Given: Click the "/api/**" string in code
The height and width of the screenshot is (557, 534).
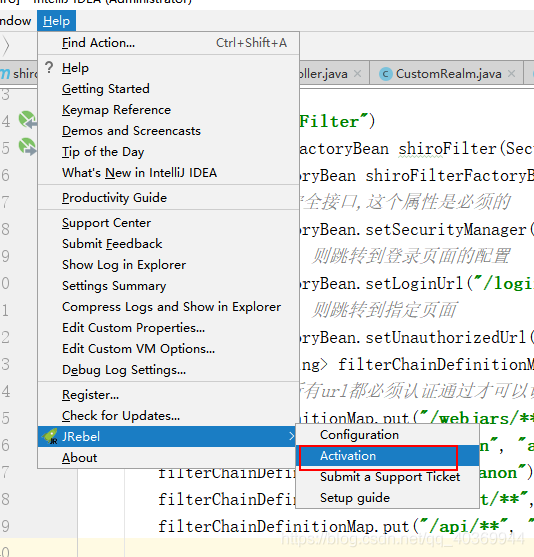Looking at the screenshot, I should [464, 526].
